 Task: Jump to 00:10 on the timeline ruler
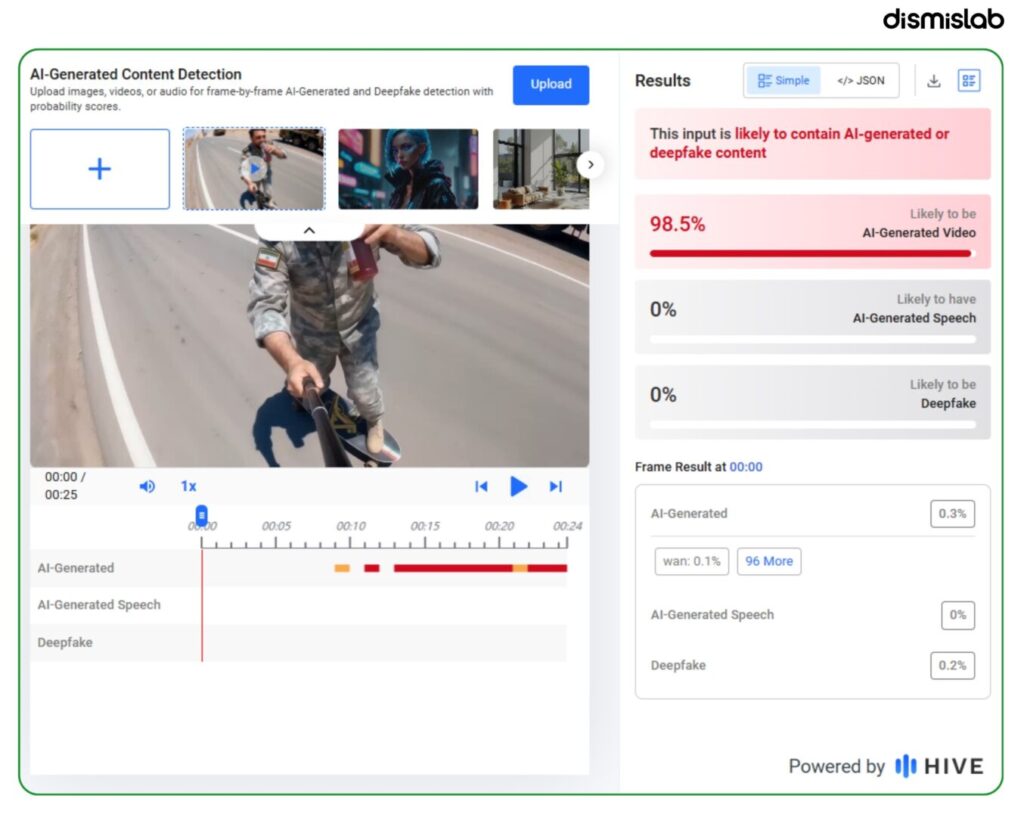pos(350,526)
